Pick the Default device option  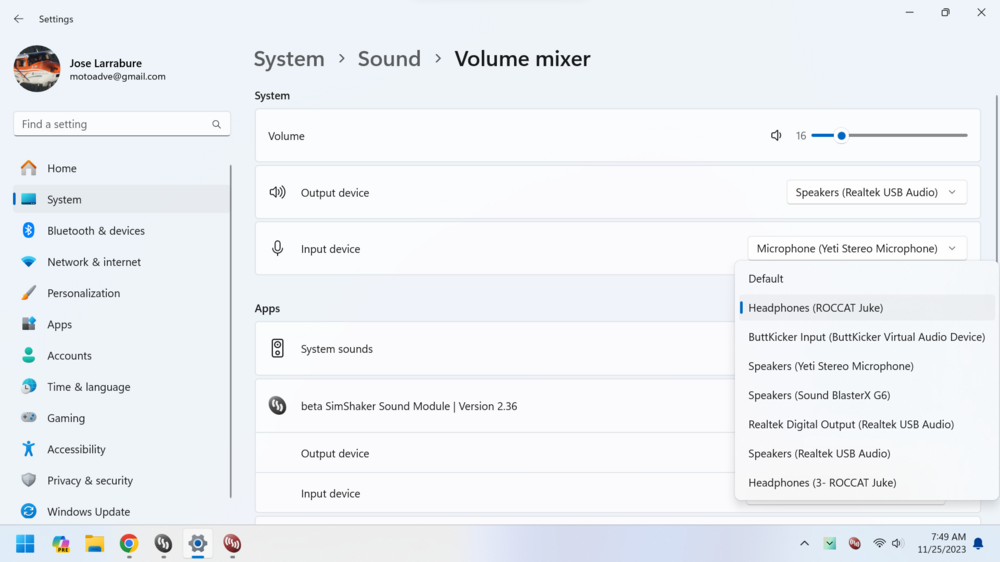pos(766,279)
